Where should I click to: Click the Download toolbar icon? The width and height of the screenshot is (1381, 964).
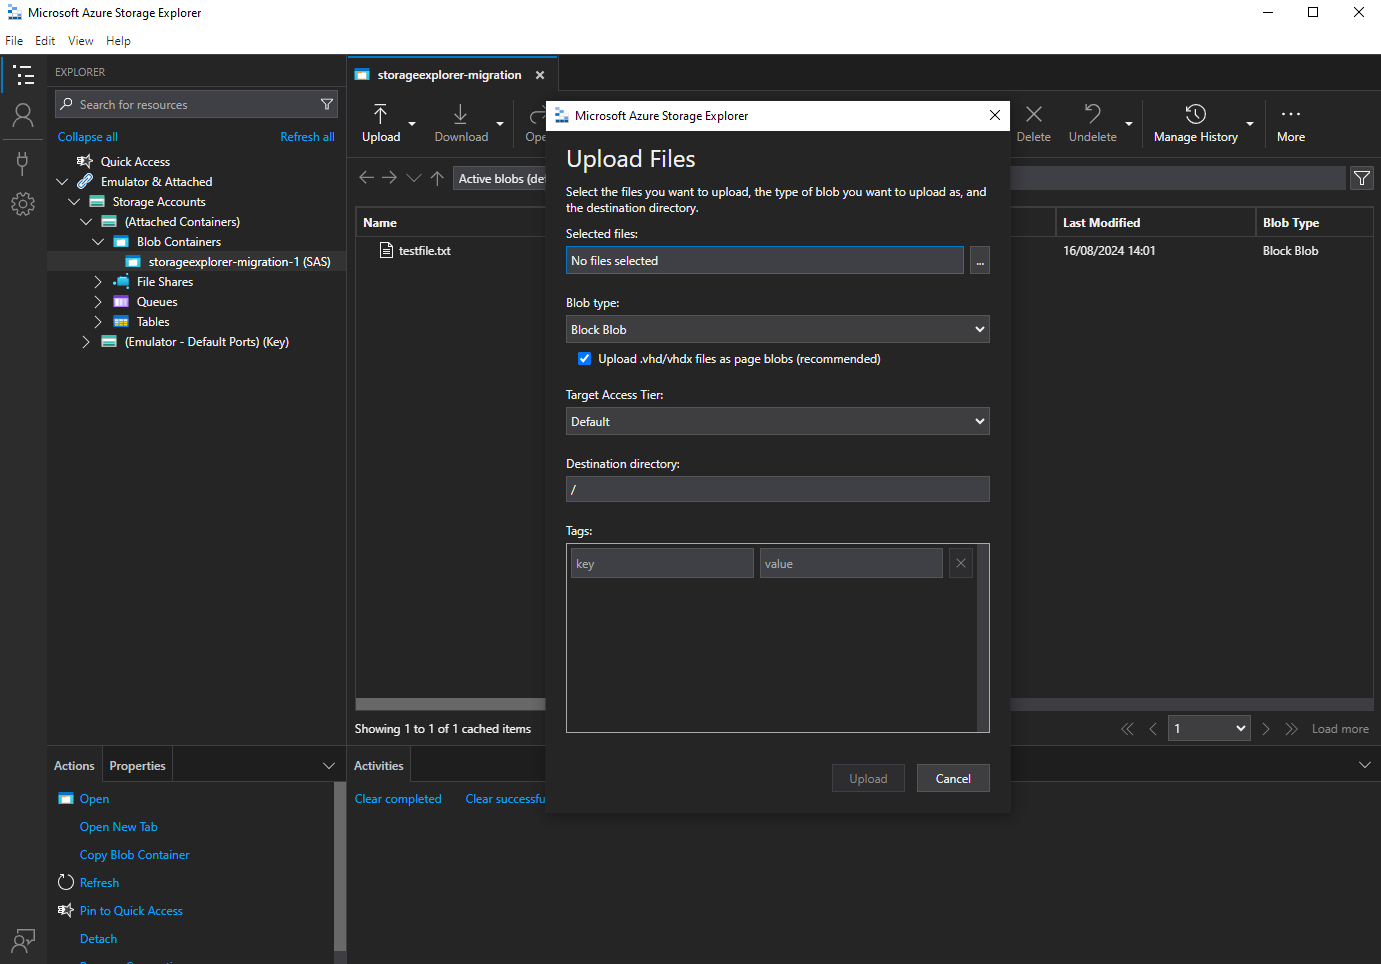[461, 123]
